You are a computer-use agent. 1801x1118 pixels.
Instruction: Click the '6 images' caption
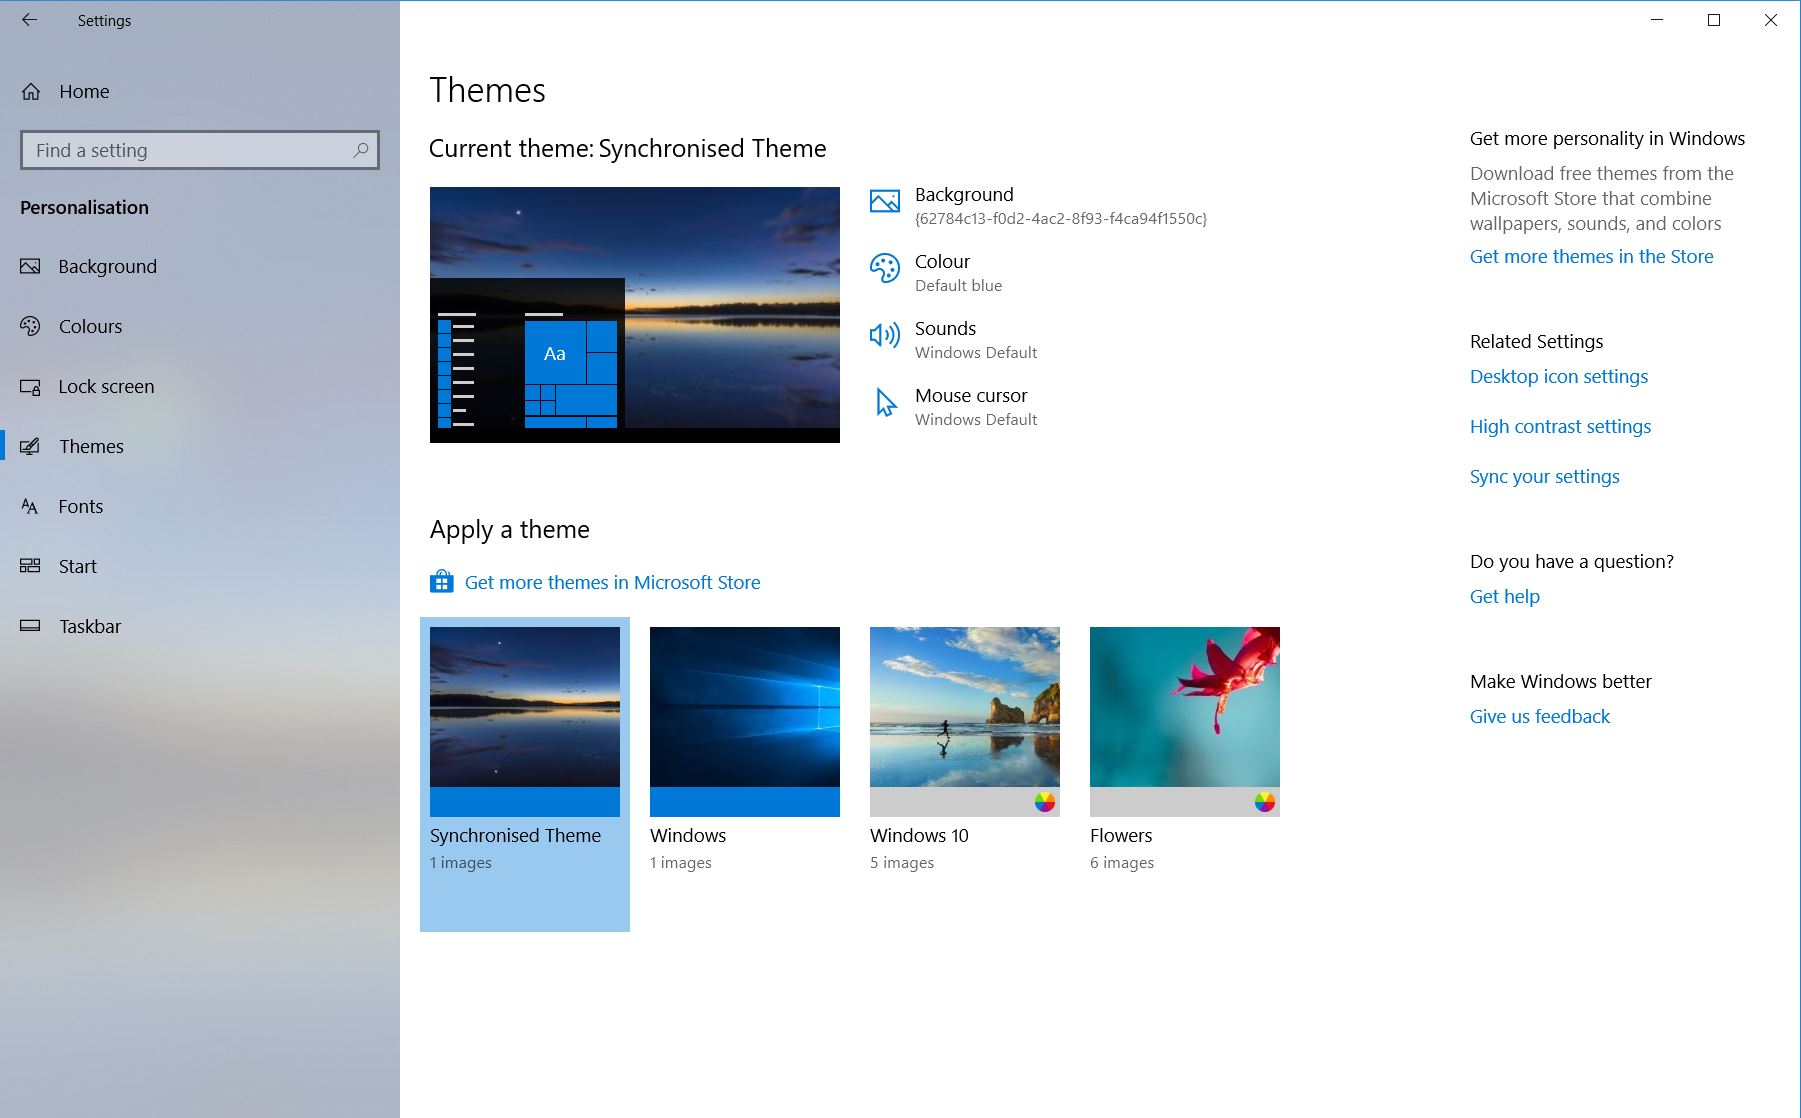pyautogui.click(x=1122, y=862)
